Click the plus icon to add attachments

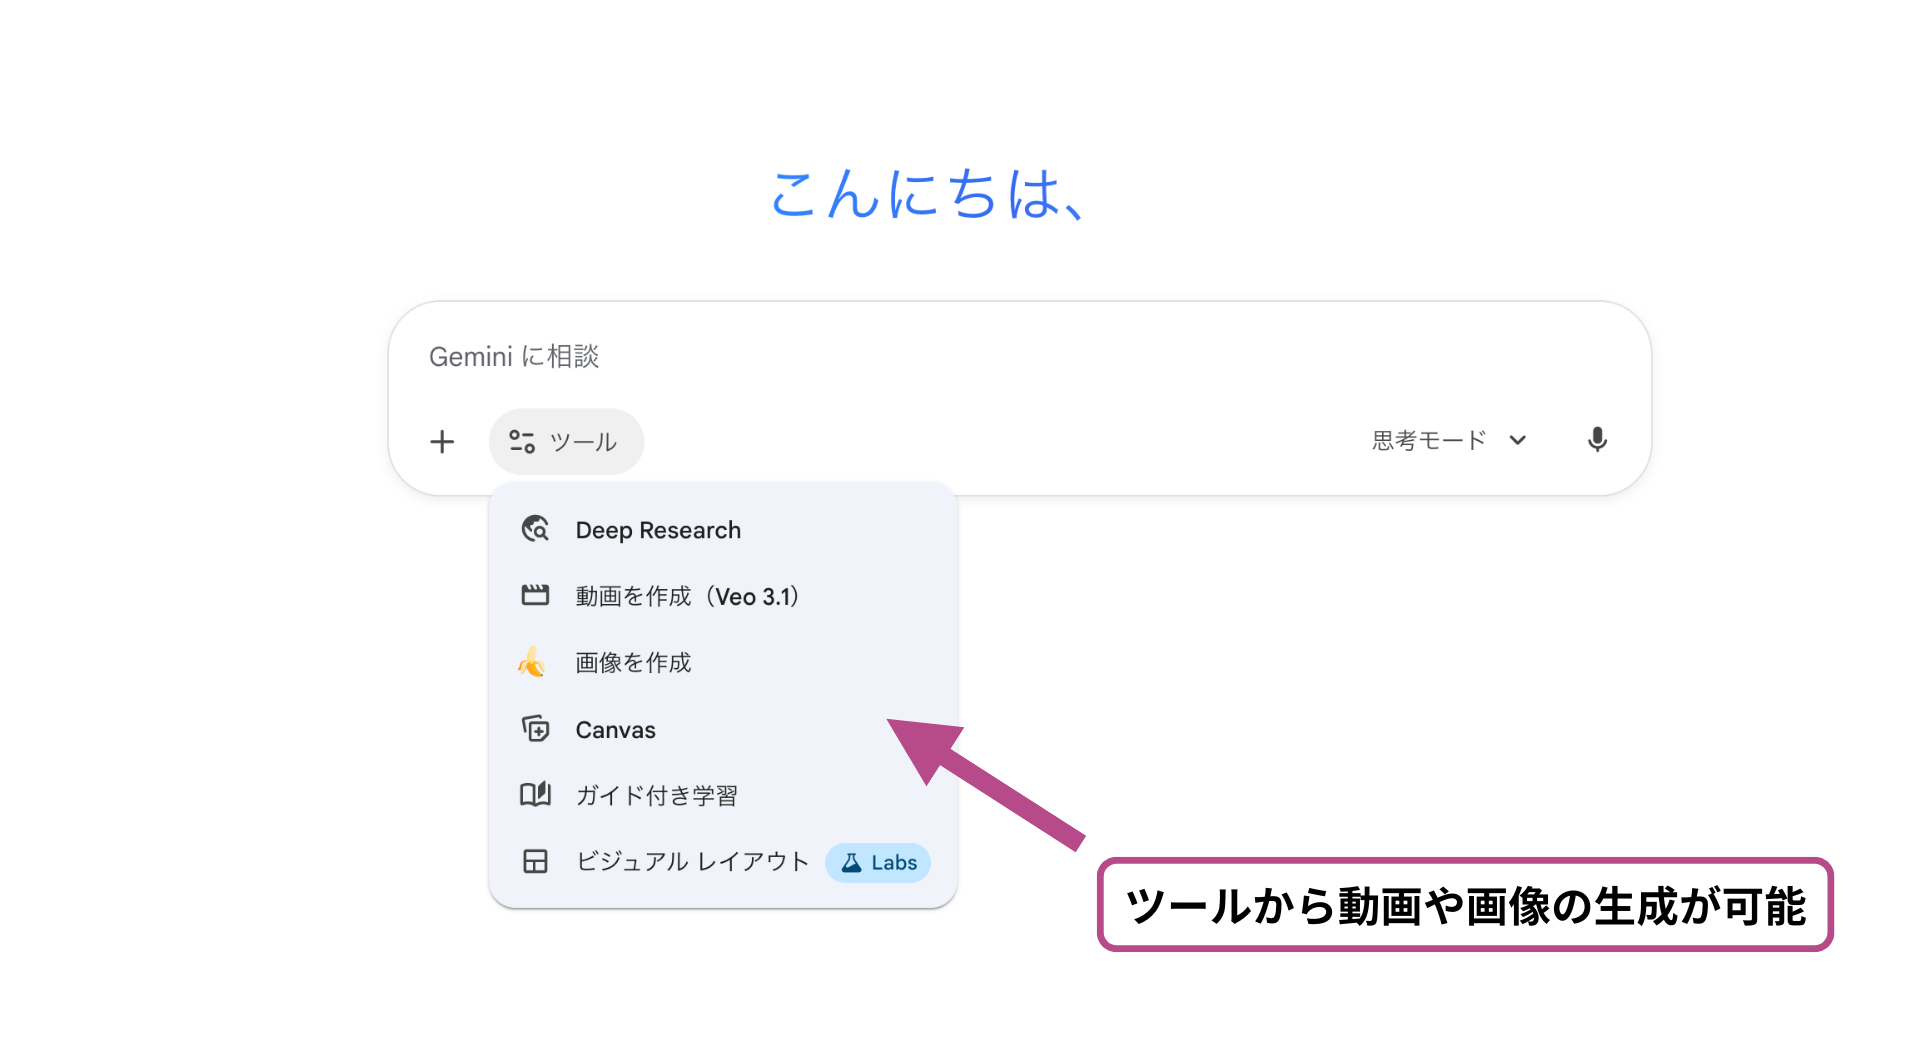click(x=442, y=441)
